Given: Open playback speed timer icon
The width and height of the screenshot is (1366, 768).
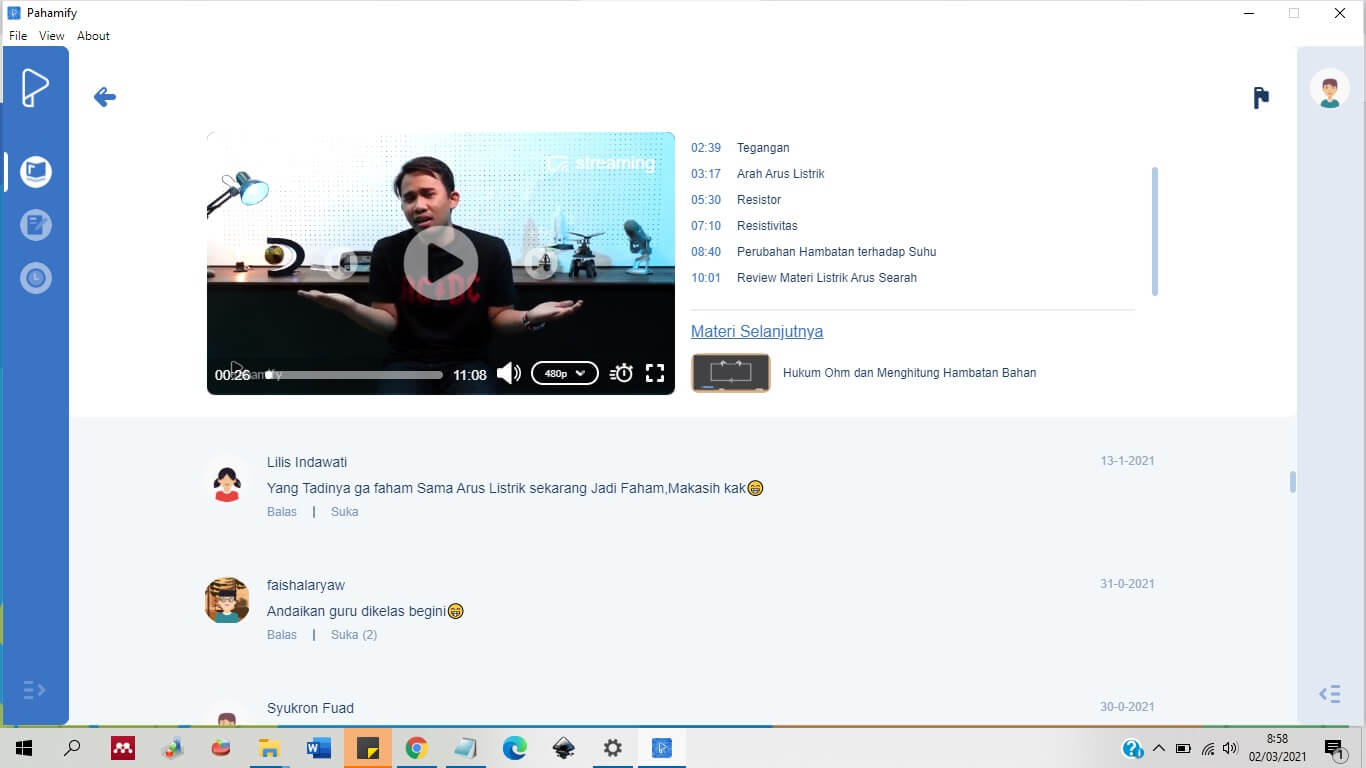Looking at the screenshot, I should tap(621, 373).
